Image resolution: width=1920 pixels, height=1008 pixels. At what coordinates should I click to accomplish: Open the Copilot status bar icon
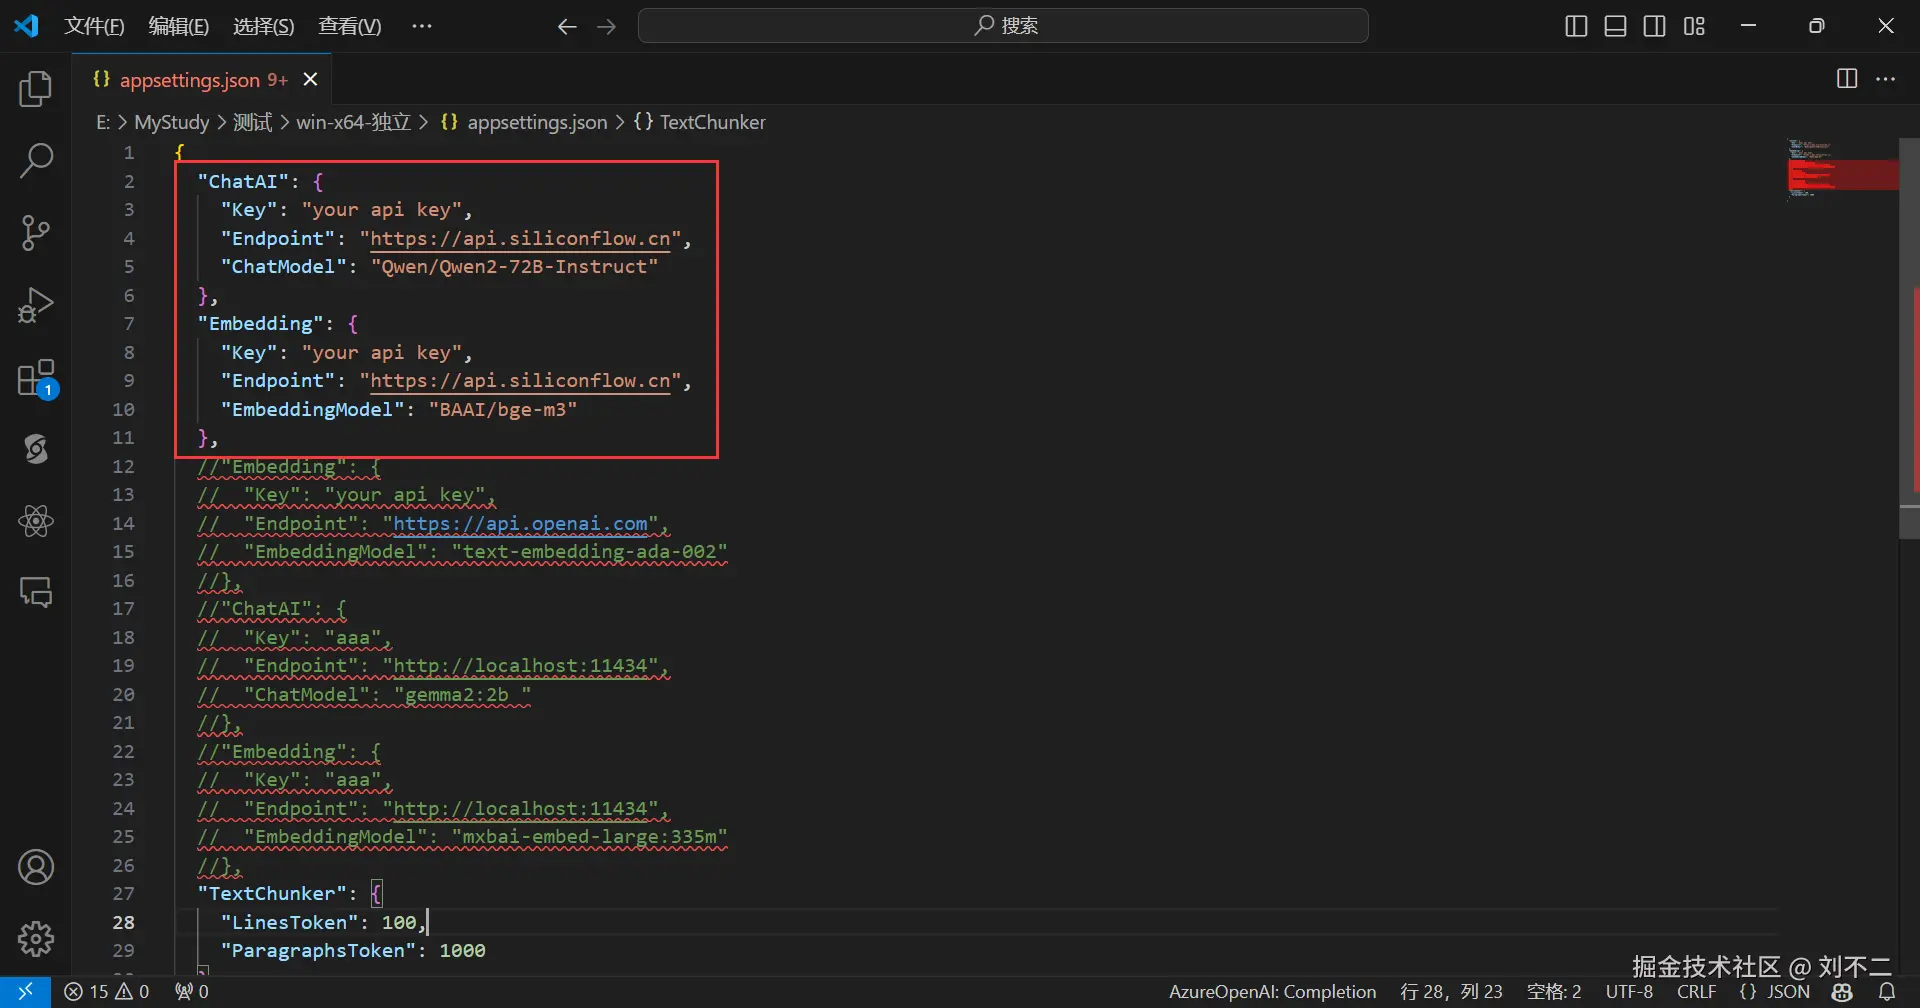click(1842, 991)
